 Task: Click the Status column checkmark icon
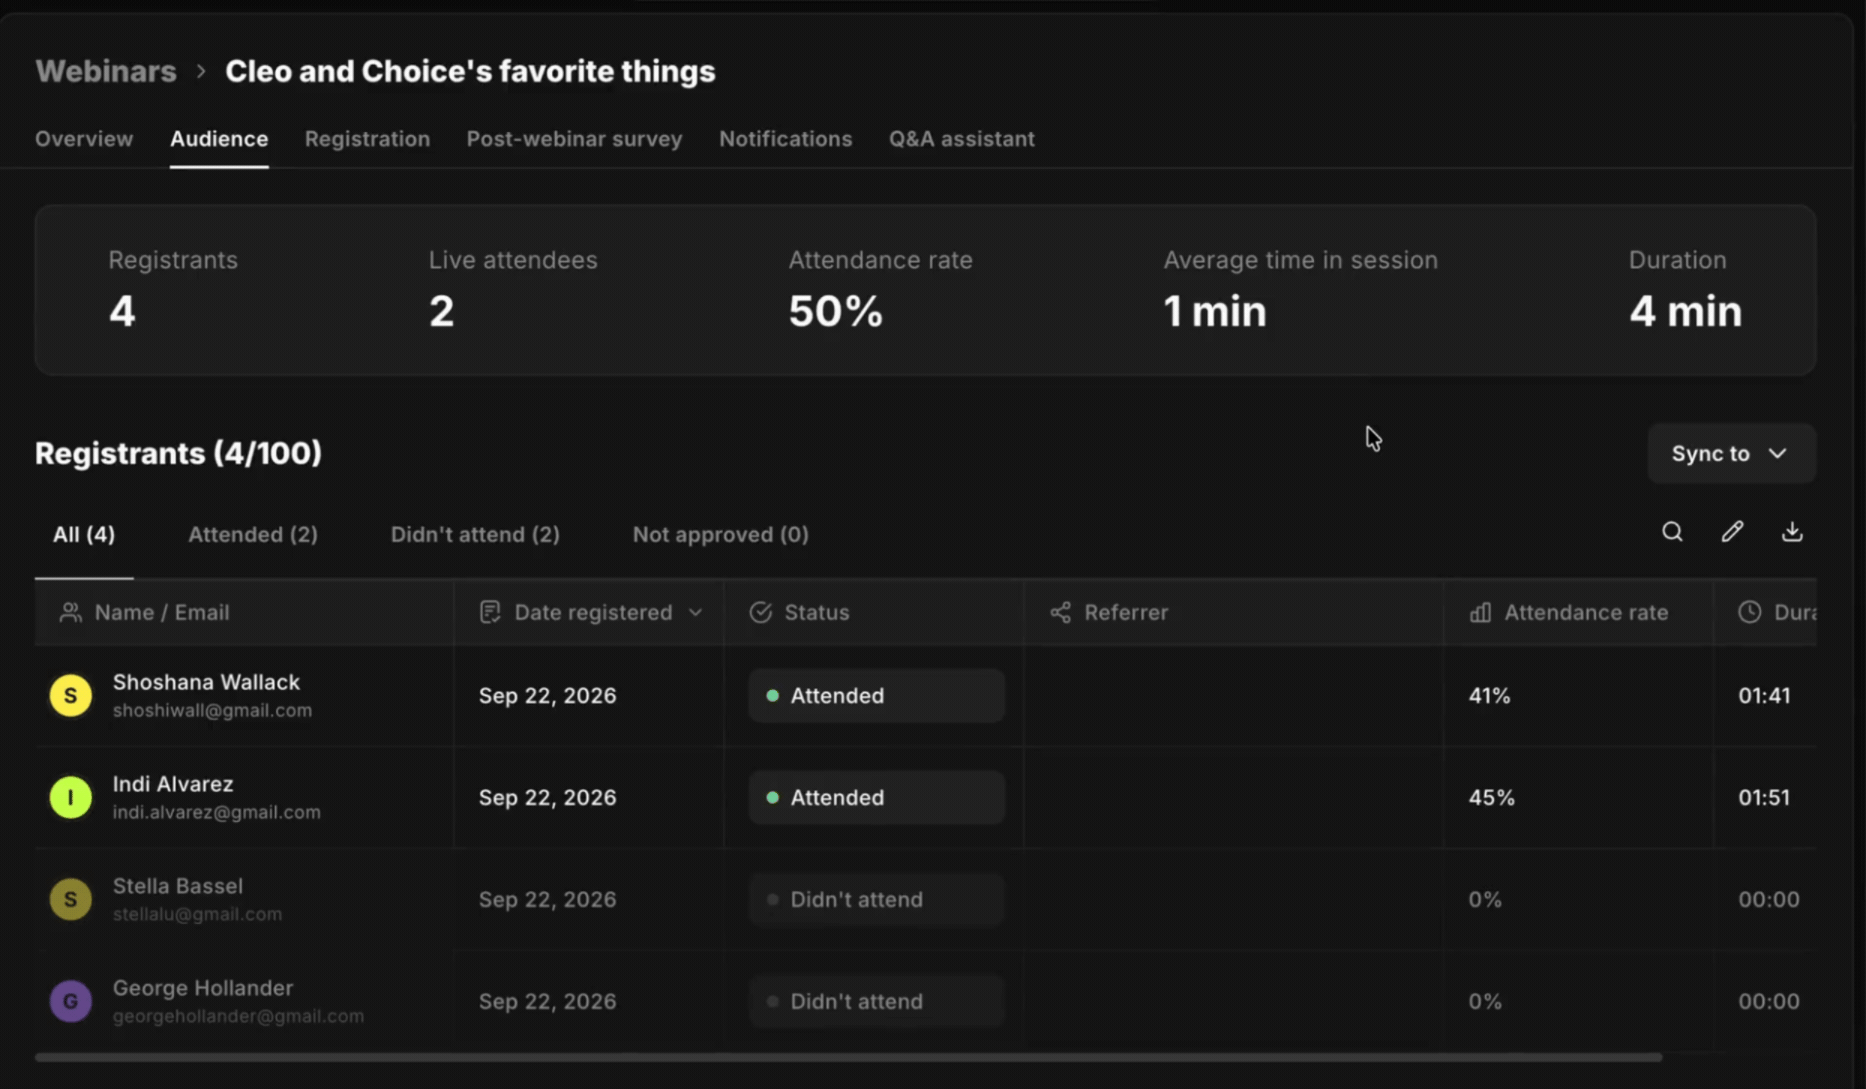761,612
